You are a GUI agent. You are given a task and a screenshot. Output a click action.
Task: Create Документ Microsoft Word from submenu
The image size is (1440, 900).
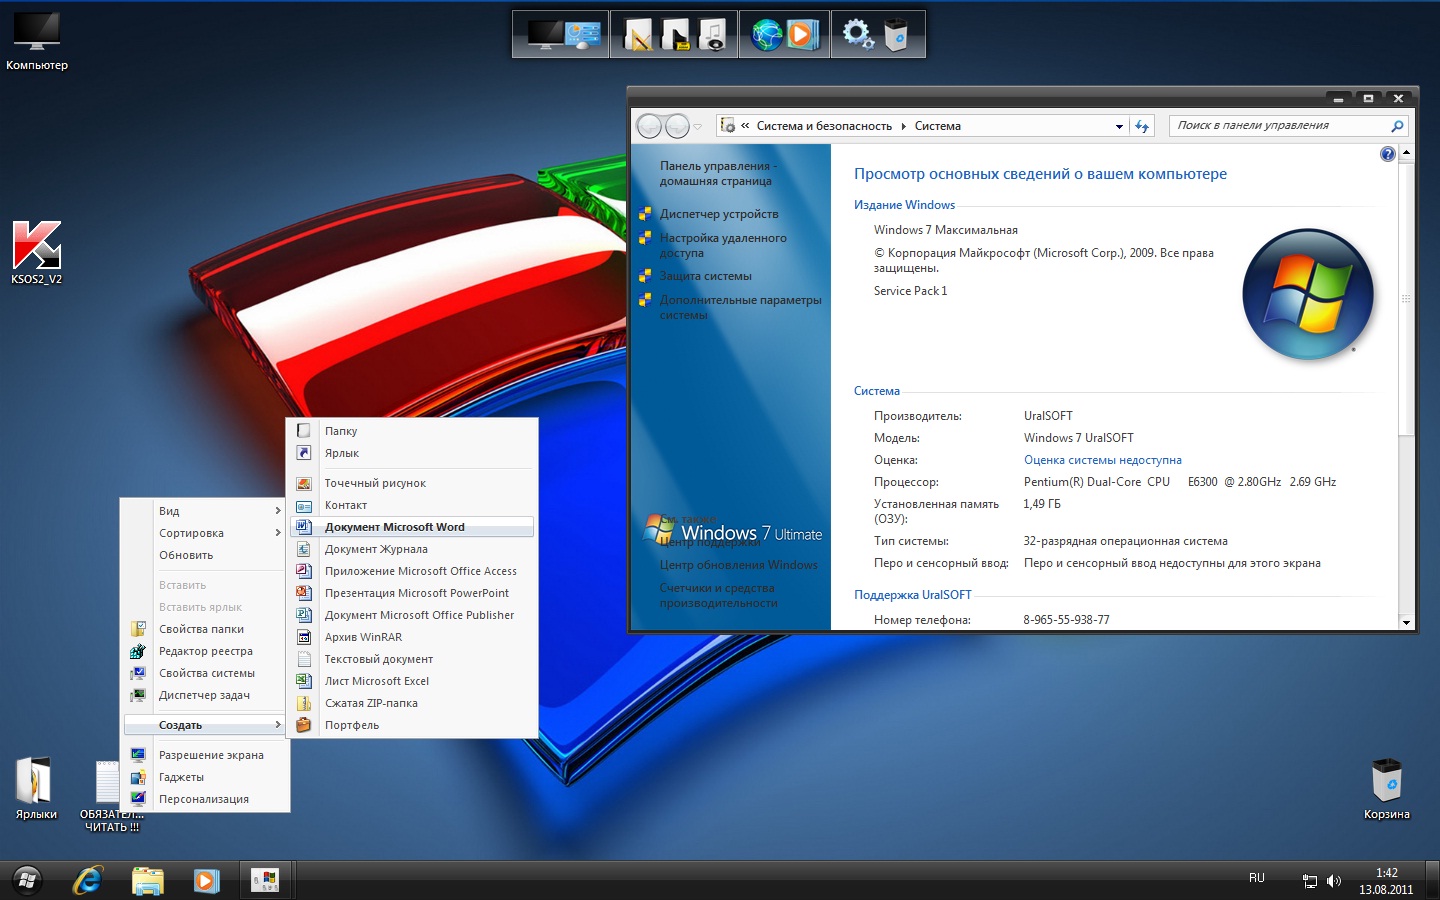point(412,527)
